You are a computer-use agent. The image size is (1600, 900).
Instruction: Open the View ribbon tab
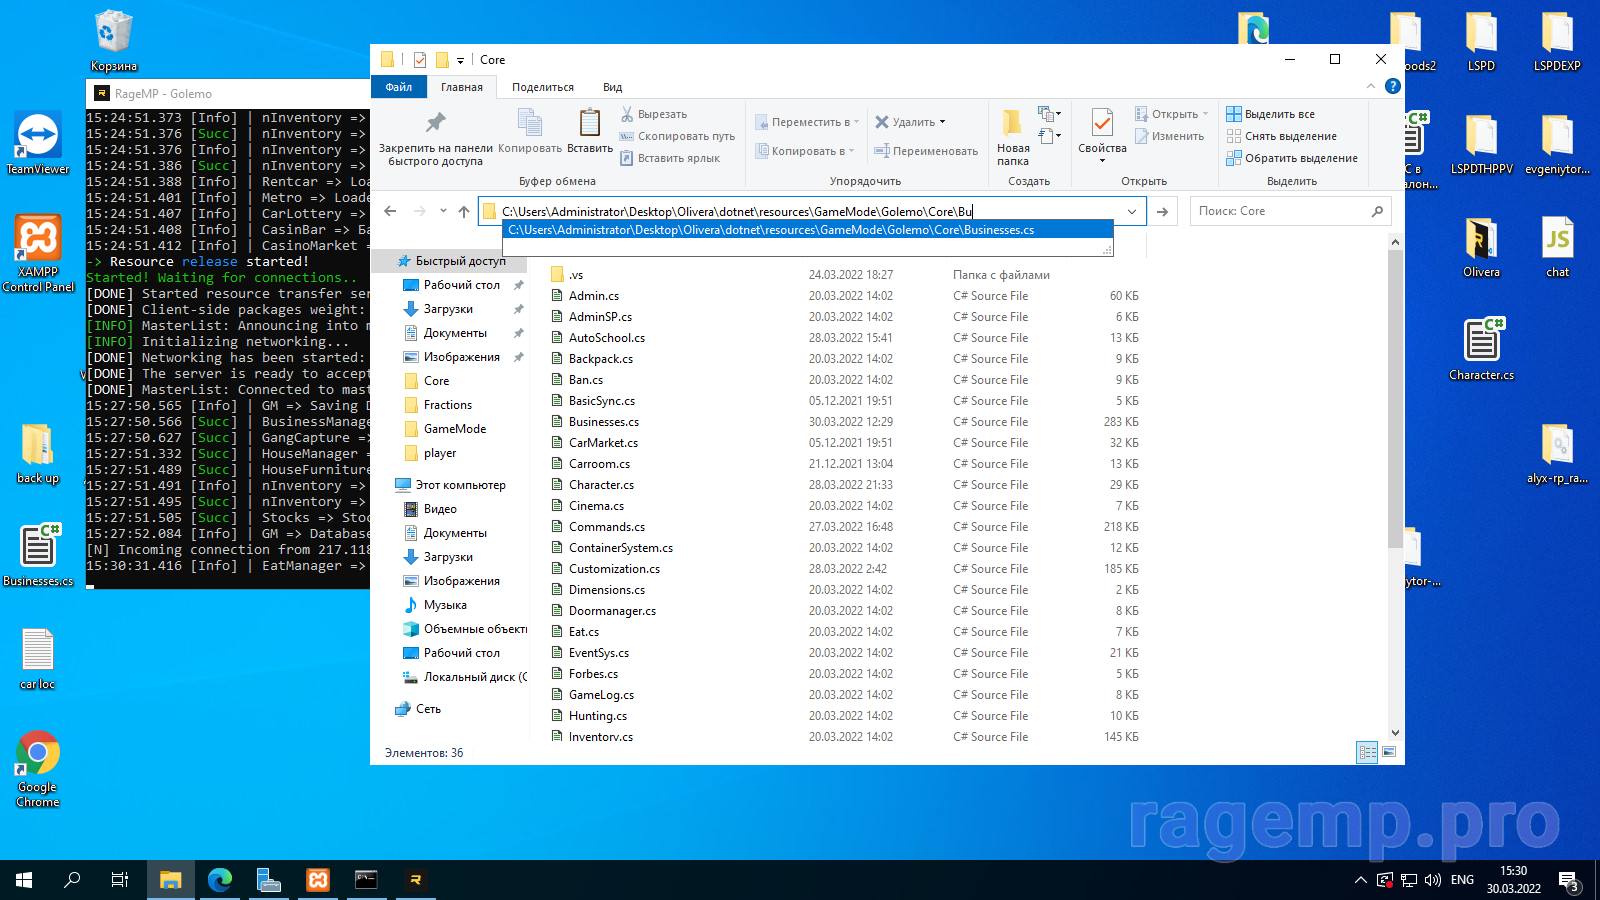pyautogui.click(x=612, y=87)
